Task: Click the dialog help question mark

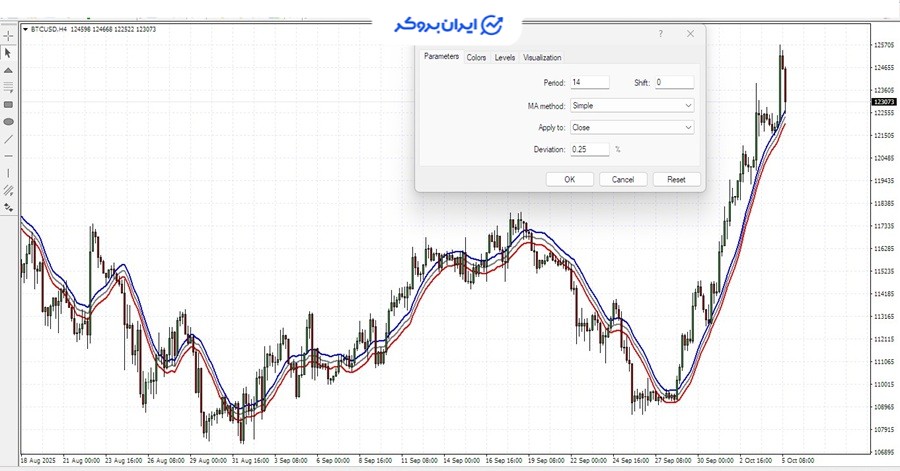Action: tap(660, 34)
